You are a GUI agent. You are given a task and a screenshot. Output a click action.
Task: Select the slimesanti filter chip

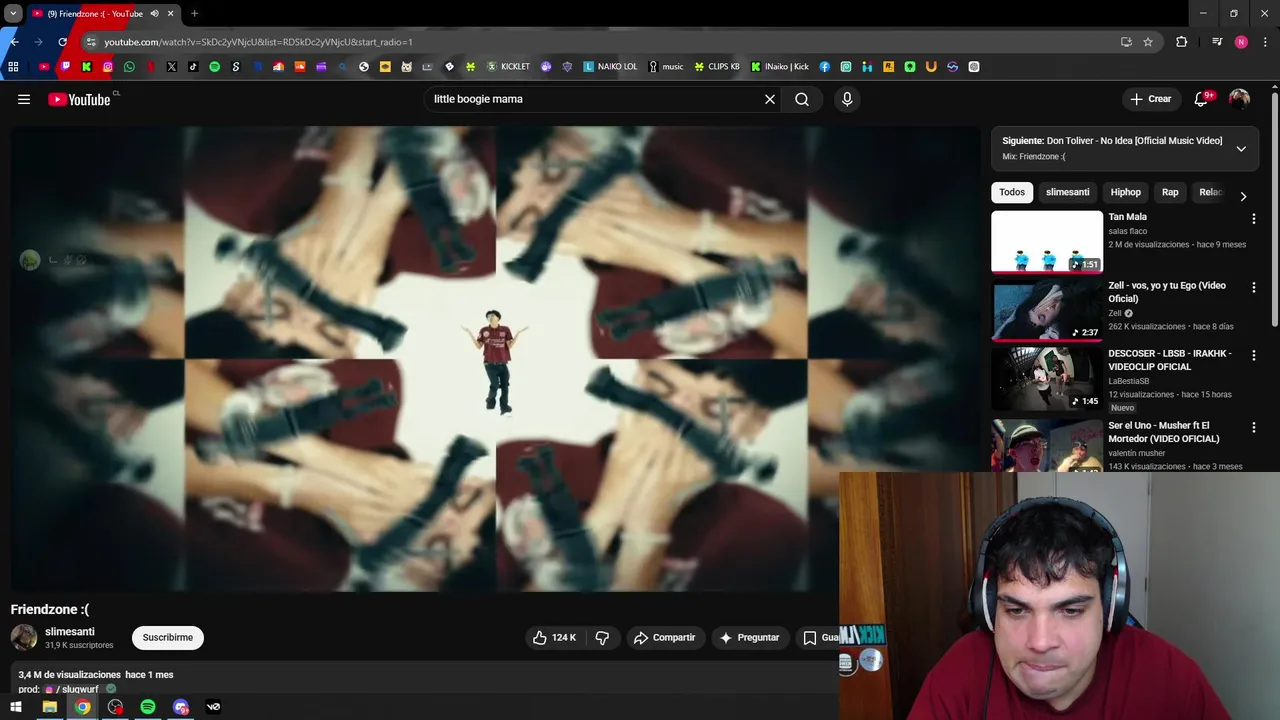click(x=1067, y=192)
